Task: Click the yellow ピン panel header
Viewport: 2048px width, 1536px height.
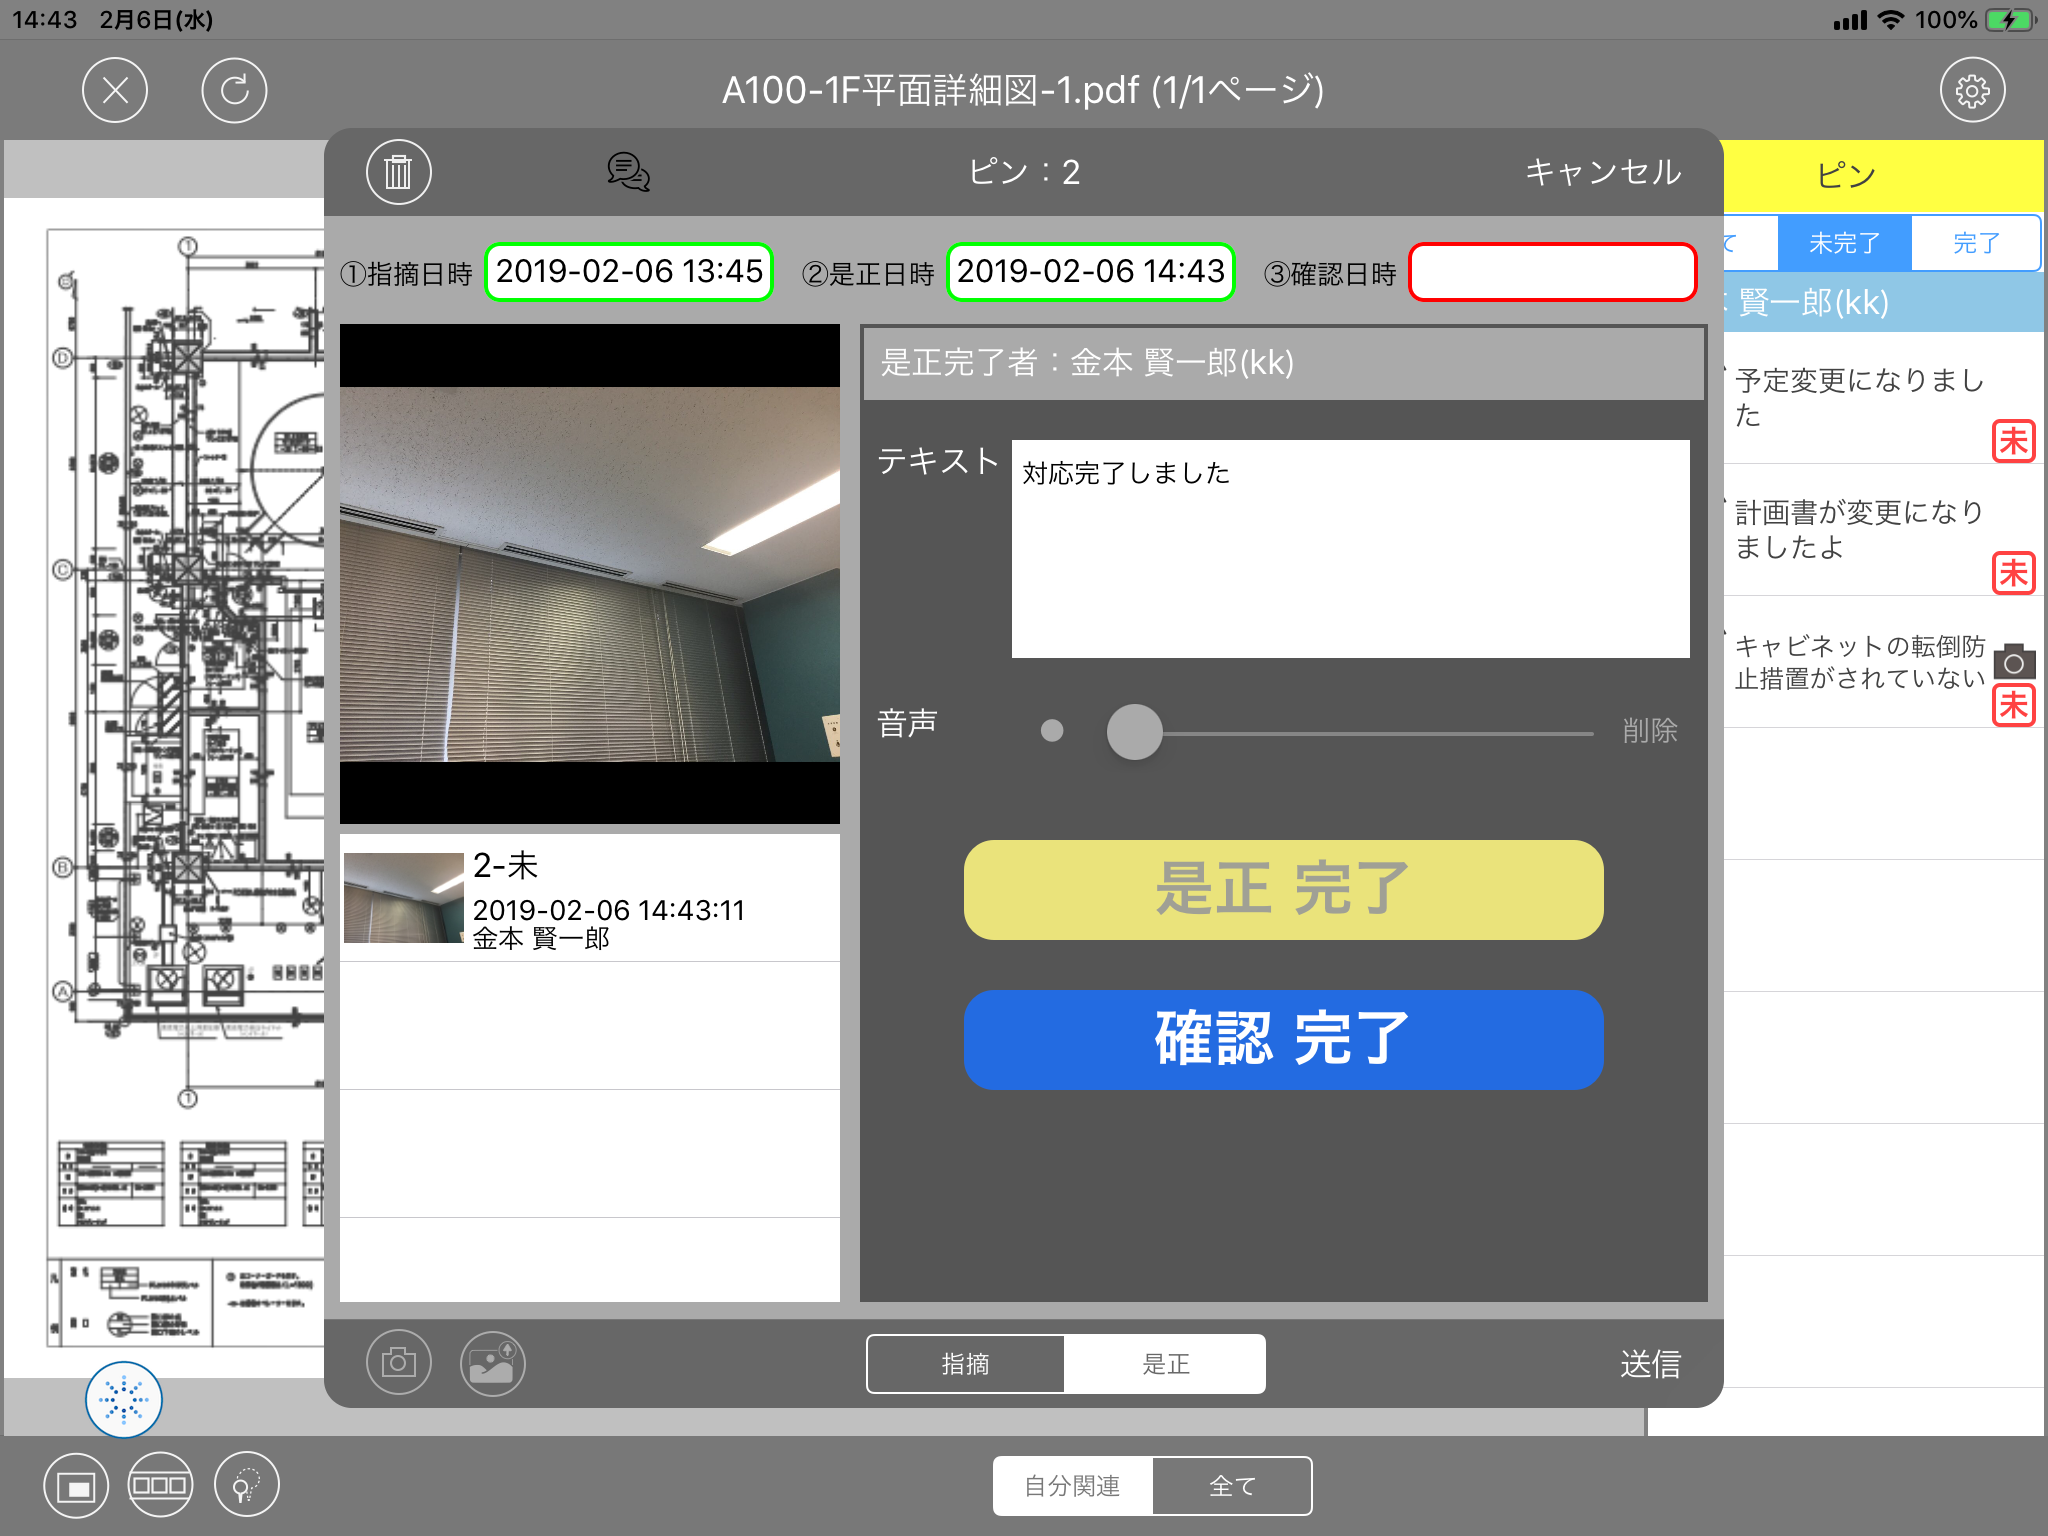Action: [x=1884, y=176]
